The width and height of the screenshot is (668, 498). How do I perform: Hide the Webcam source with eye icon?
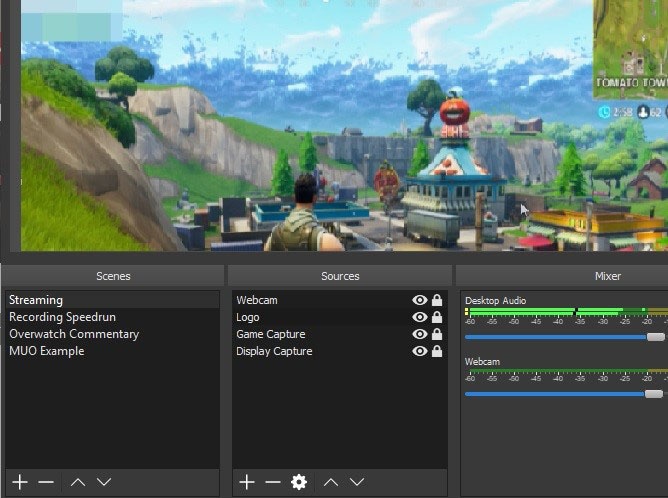point(420,300)
